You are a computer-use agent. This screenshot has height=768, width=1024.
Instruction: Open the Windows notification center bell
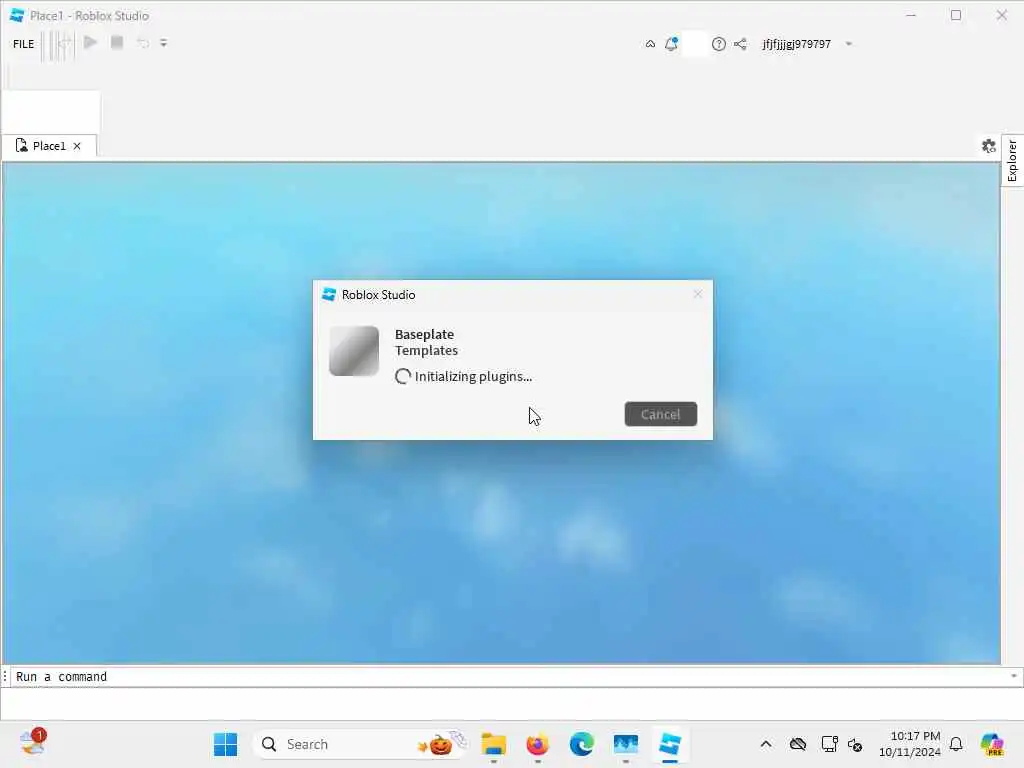(x=956, y=744)
